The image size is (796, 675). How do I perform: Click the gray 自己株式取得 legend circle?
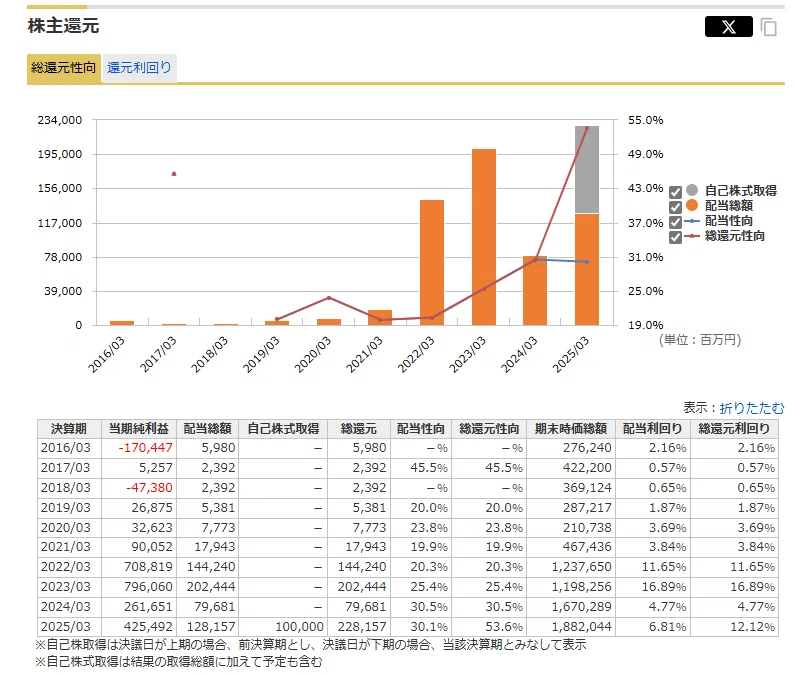click(x=692, y=190)
